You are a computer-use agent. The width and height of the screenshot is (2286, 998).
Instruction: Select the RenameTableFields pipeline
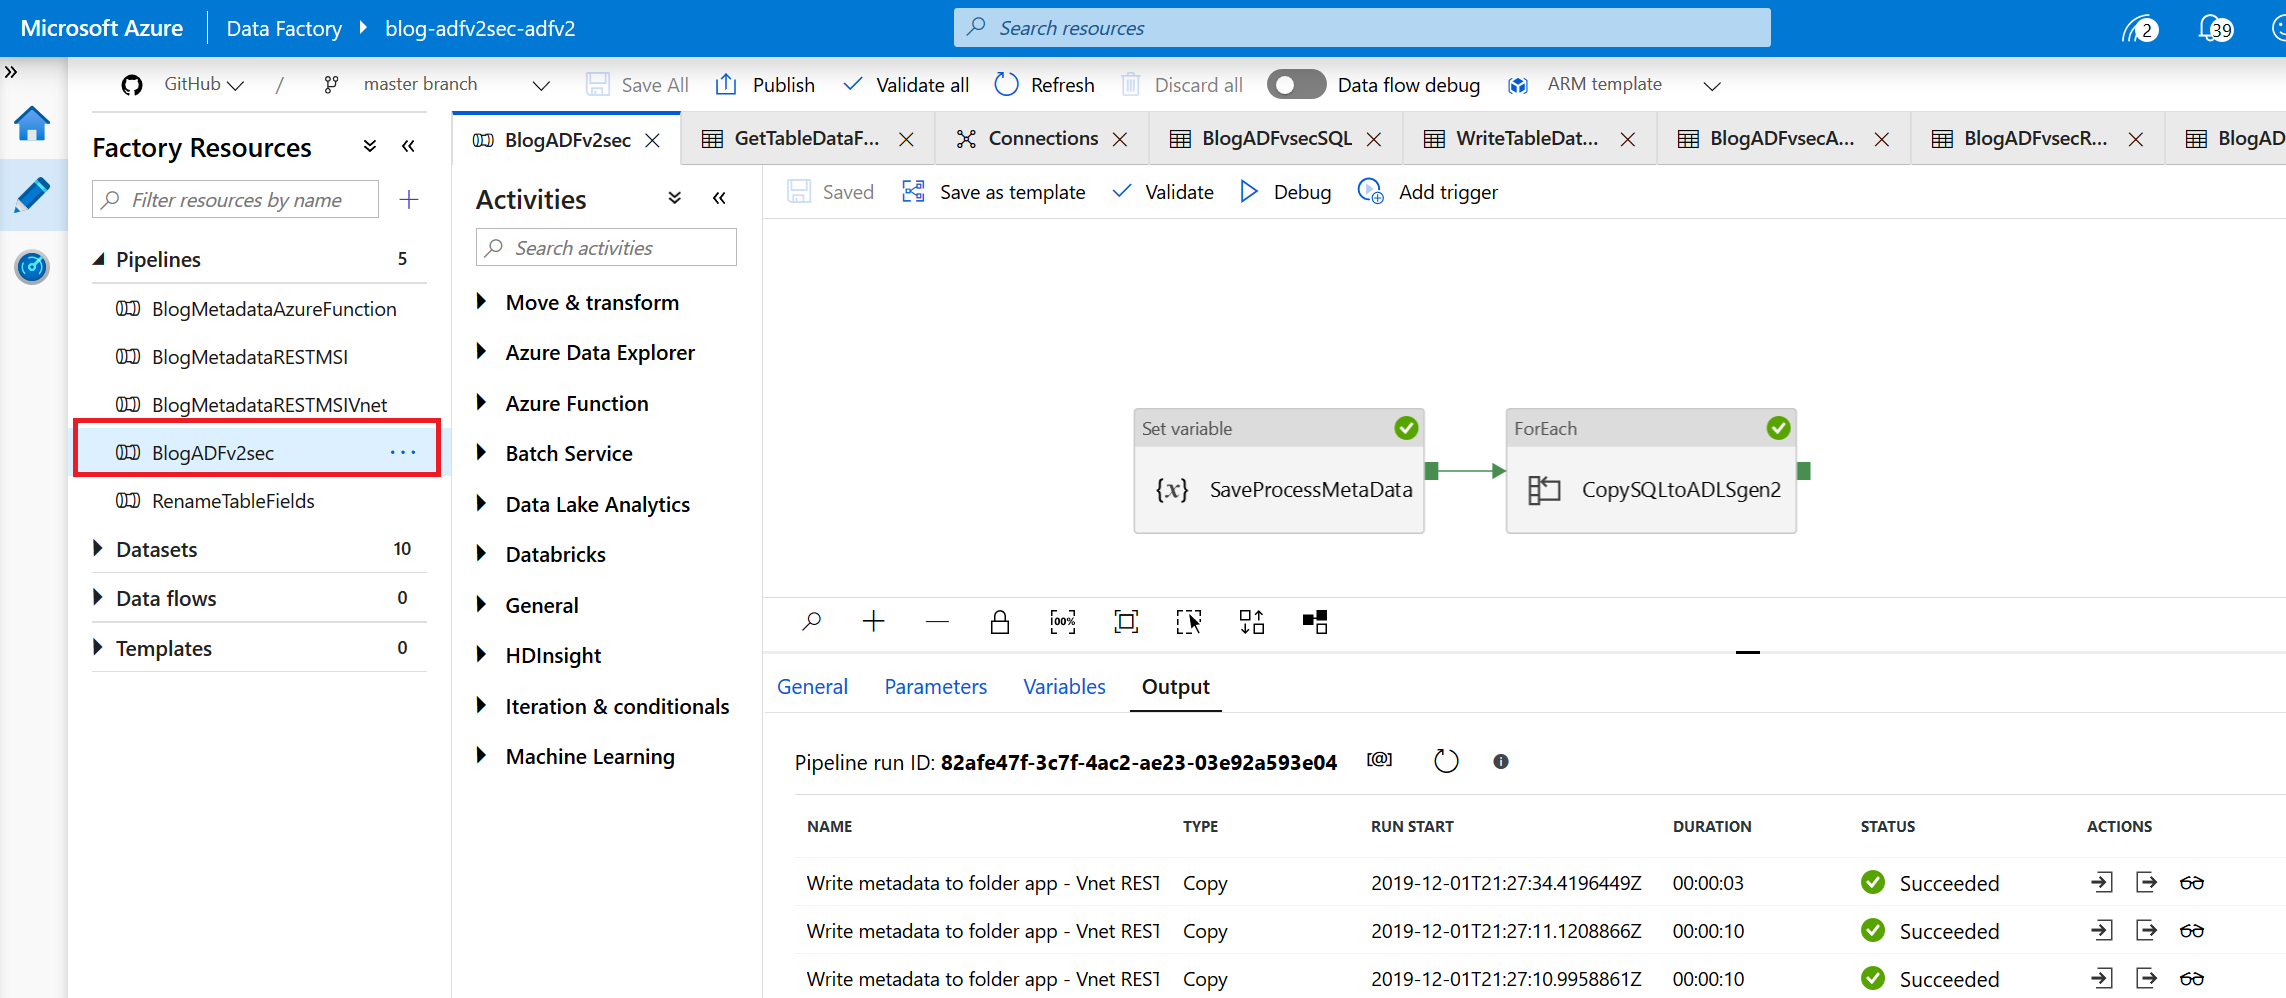(233, 501)
